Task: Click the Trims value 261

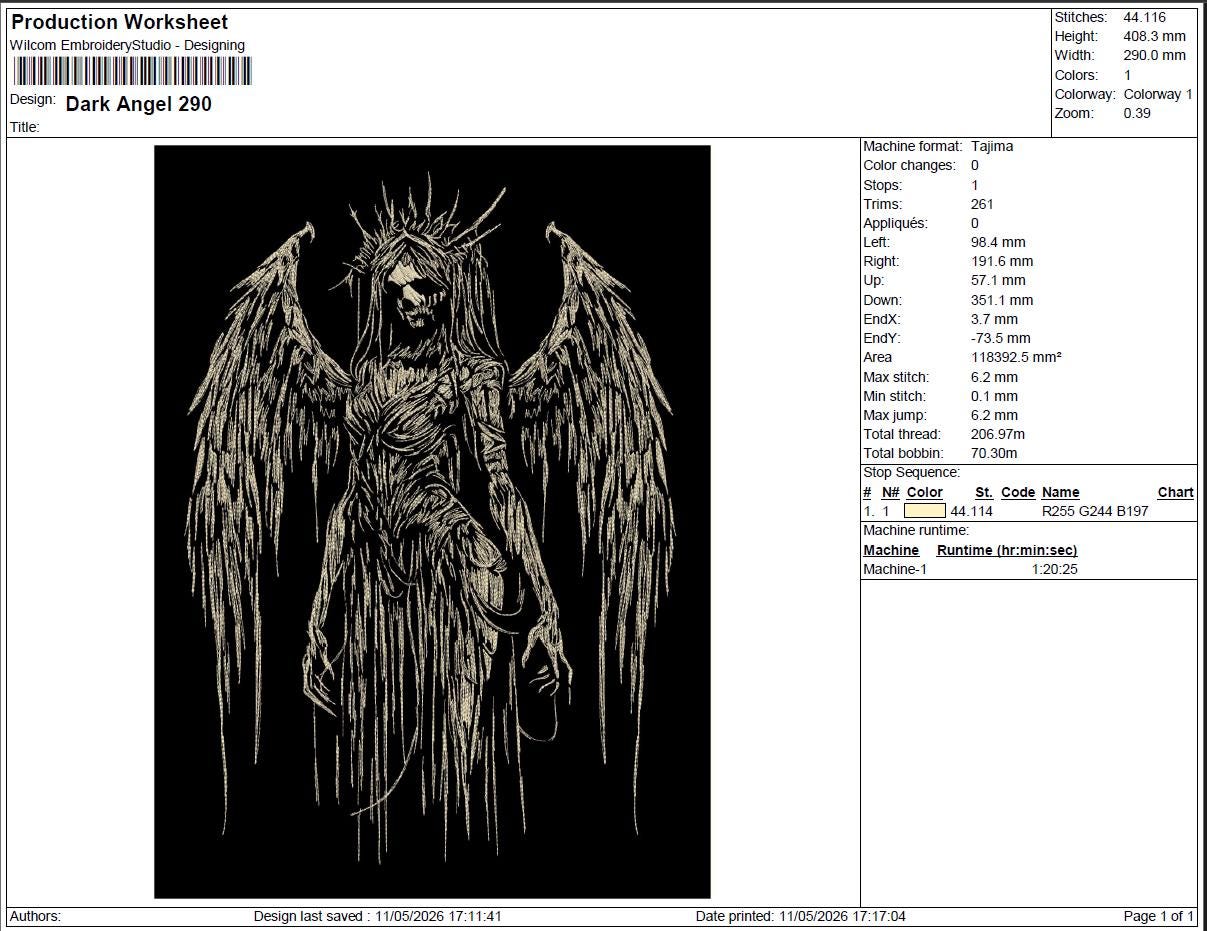Action: pyautogui.click(x=982, y=204)
